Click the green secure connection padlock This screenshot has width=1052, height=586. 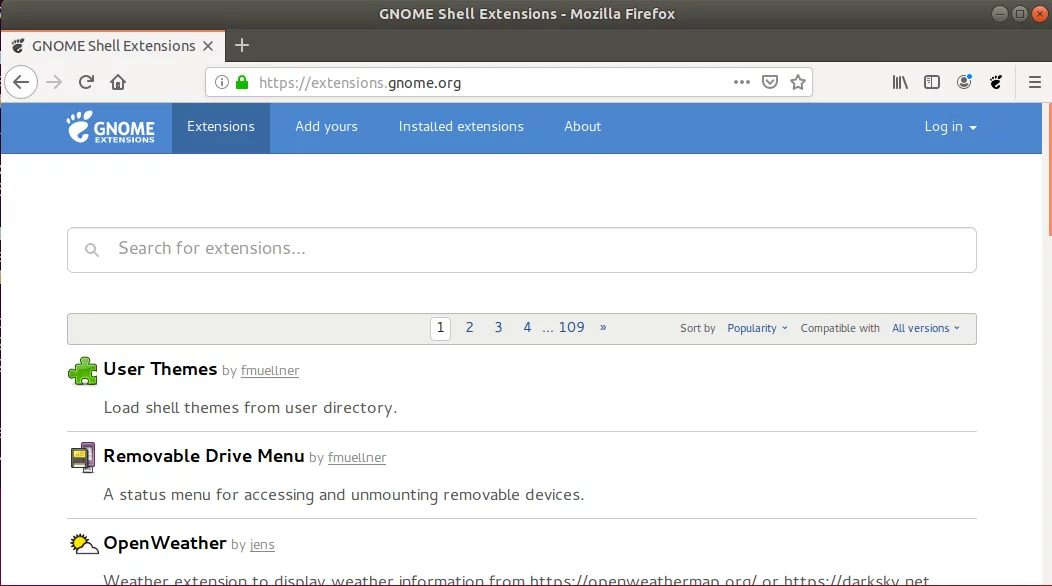tap(242, 83)
